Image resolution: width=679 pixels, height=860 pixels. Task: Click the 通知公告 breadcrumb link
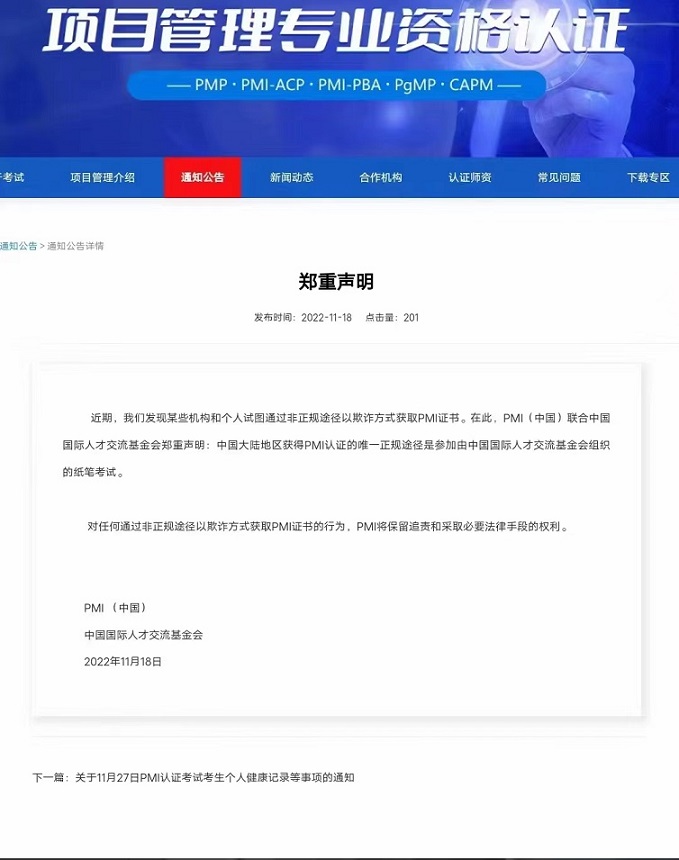18,246
